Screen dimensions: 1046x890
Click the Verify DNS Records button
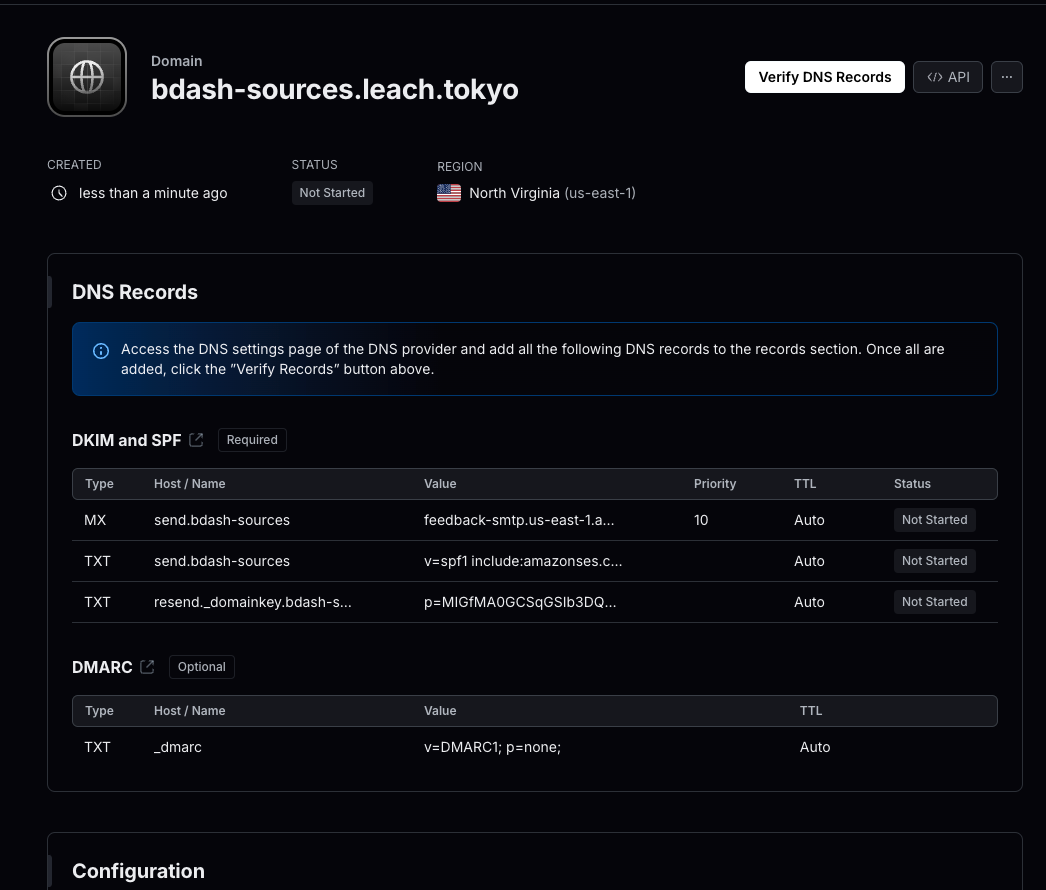(x=824, y=76)
